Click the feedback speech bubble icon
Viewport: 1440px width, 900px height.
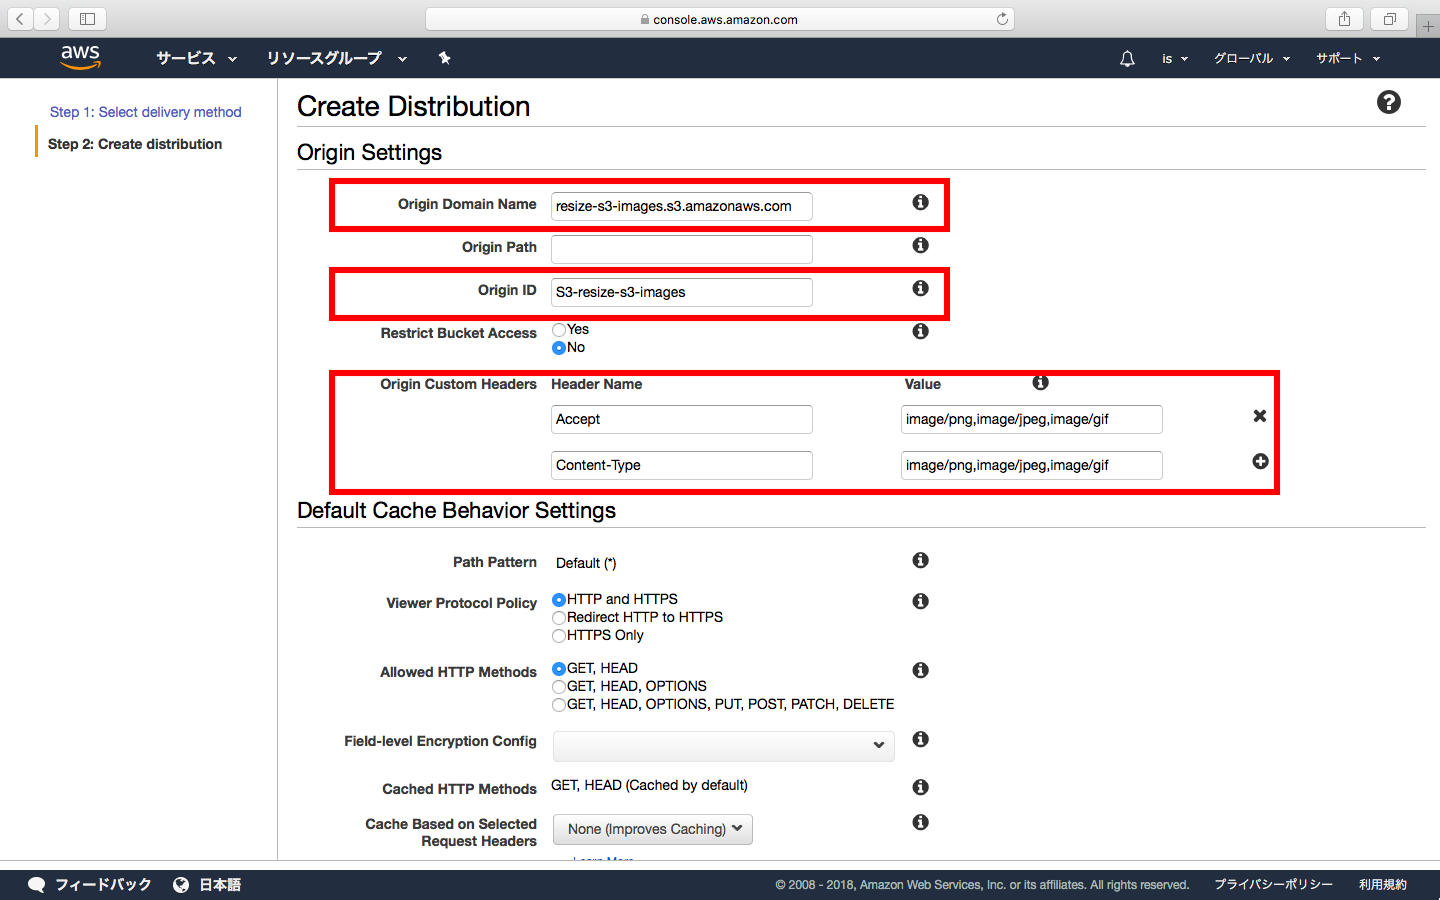[x=37, y=884]
